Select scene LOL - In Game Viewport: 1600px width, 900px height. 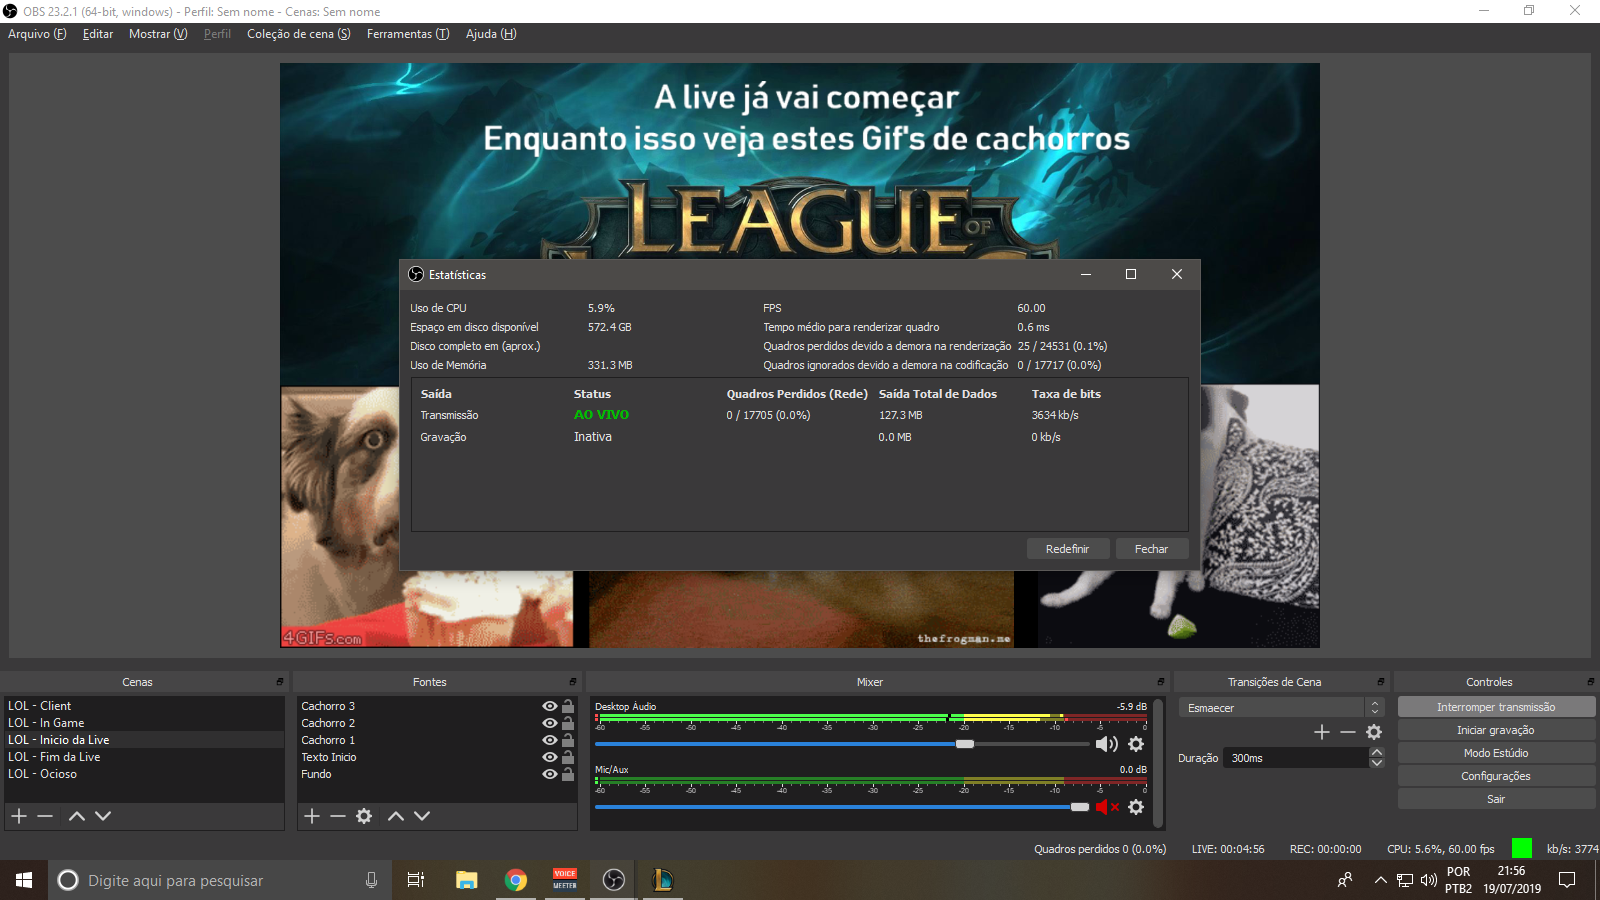click(x=144, y=723)
